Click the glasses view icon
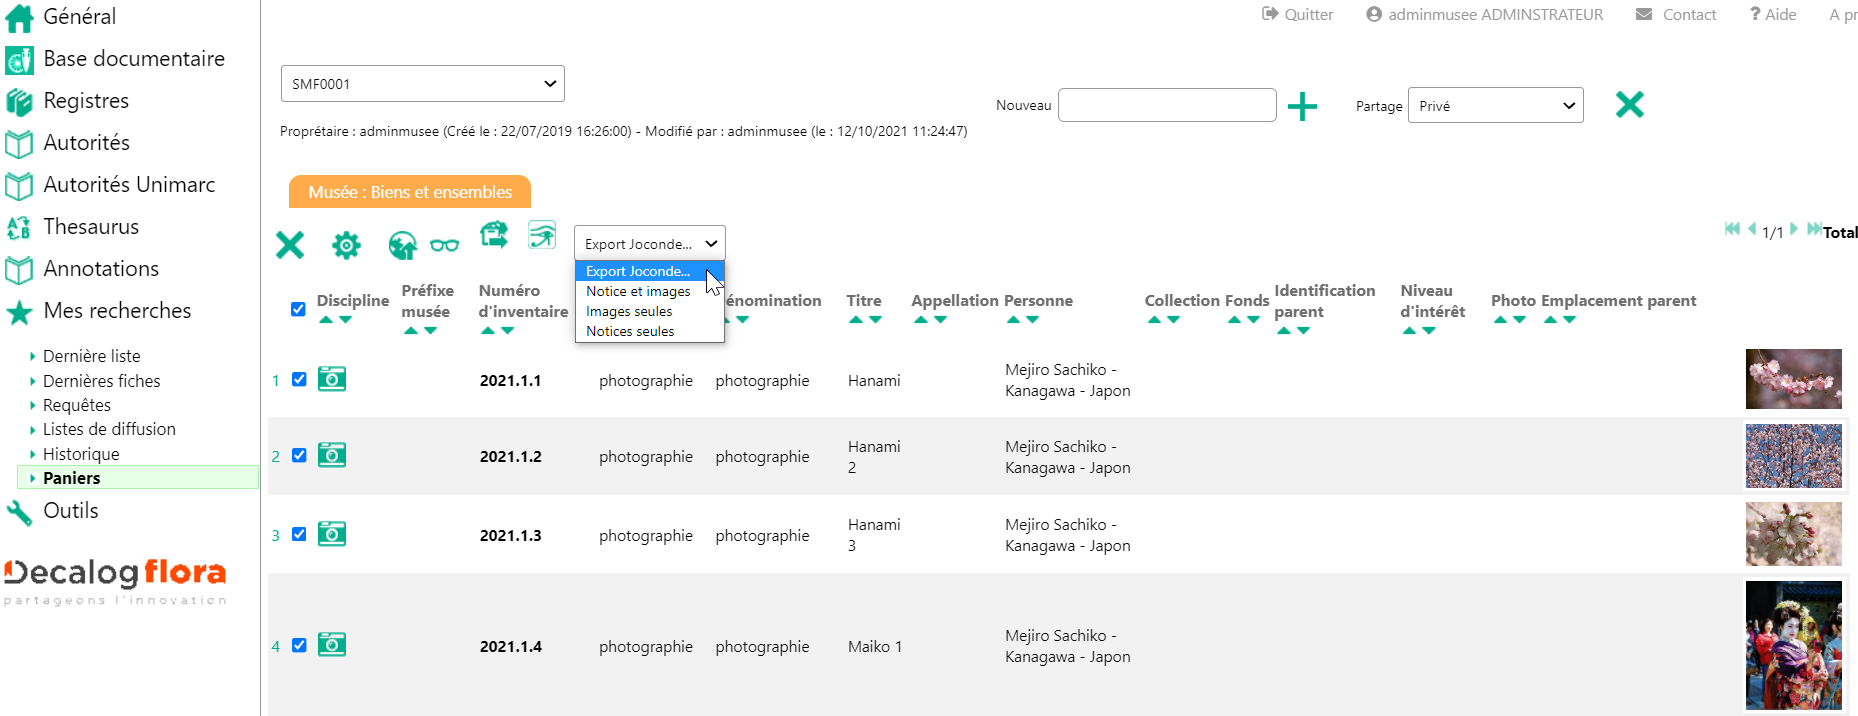The image size is (1858, 716). [x=444, y=245]
